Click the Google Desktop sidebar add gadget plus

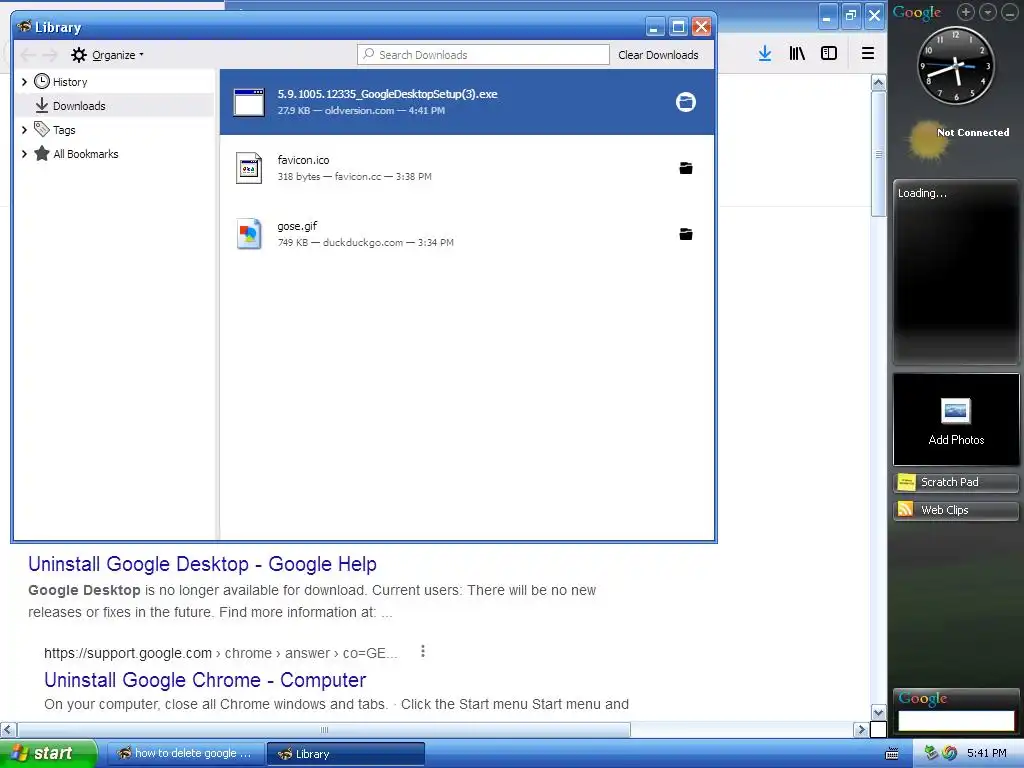[966, 12]
